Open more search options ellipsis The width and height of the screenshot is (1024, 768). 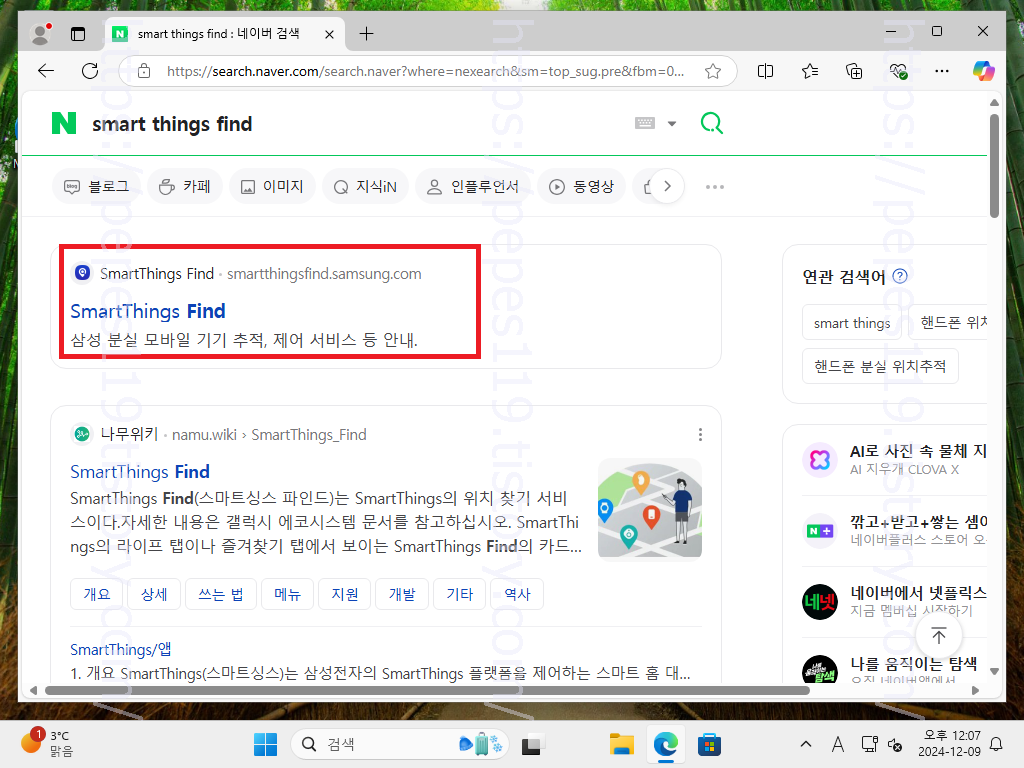click(x=714, y=187)
